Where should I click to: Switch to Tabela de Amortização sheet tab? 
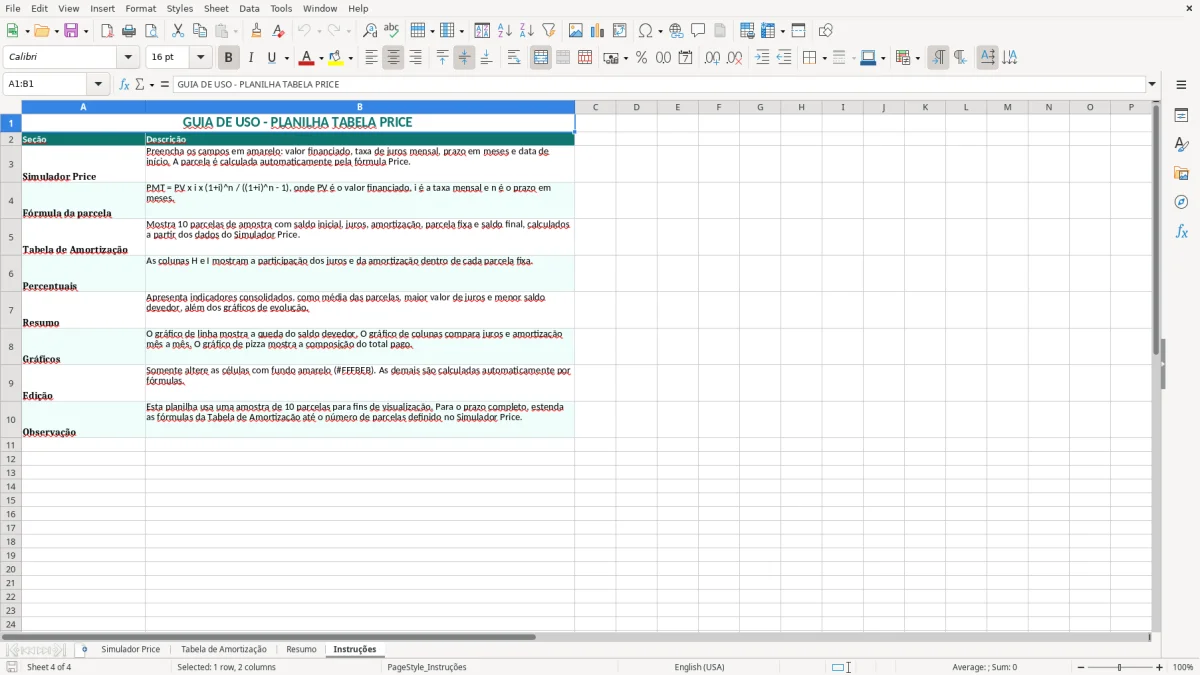tap(224, 650)
